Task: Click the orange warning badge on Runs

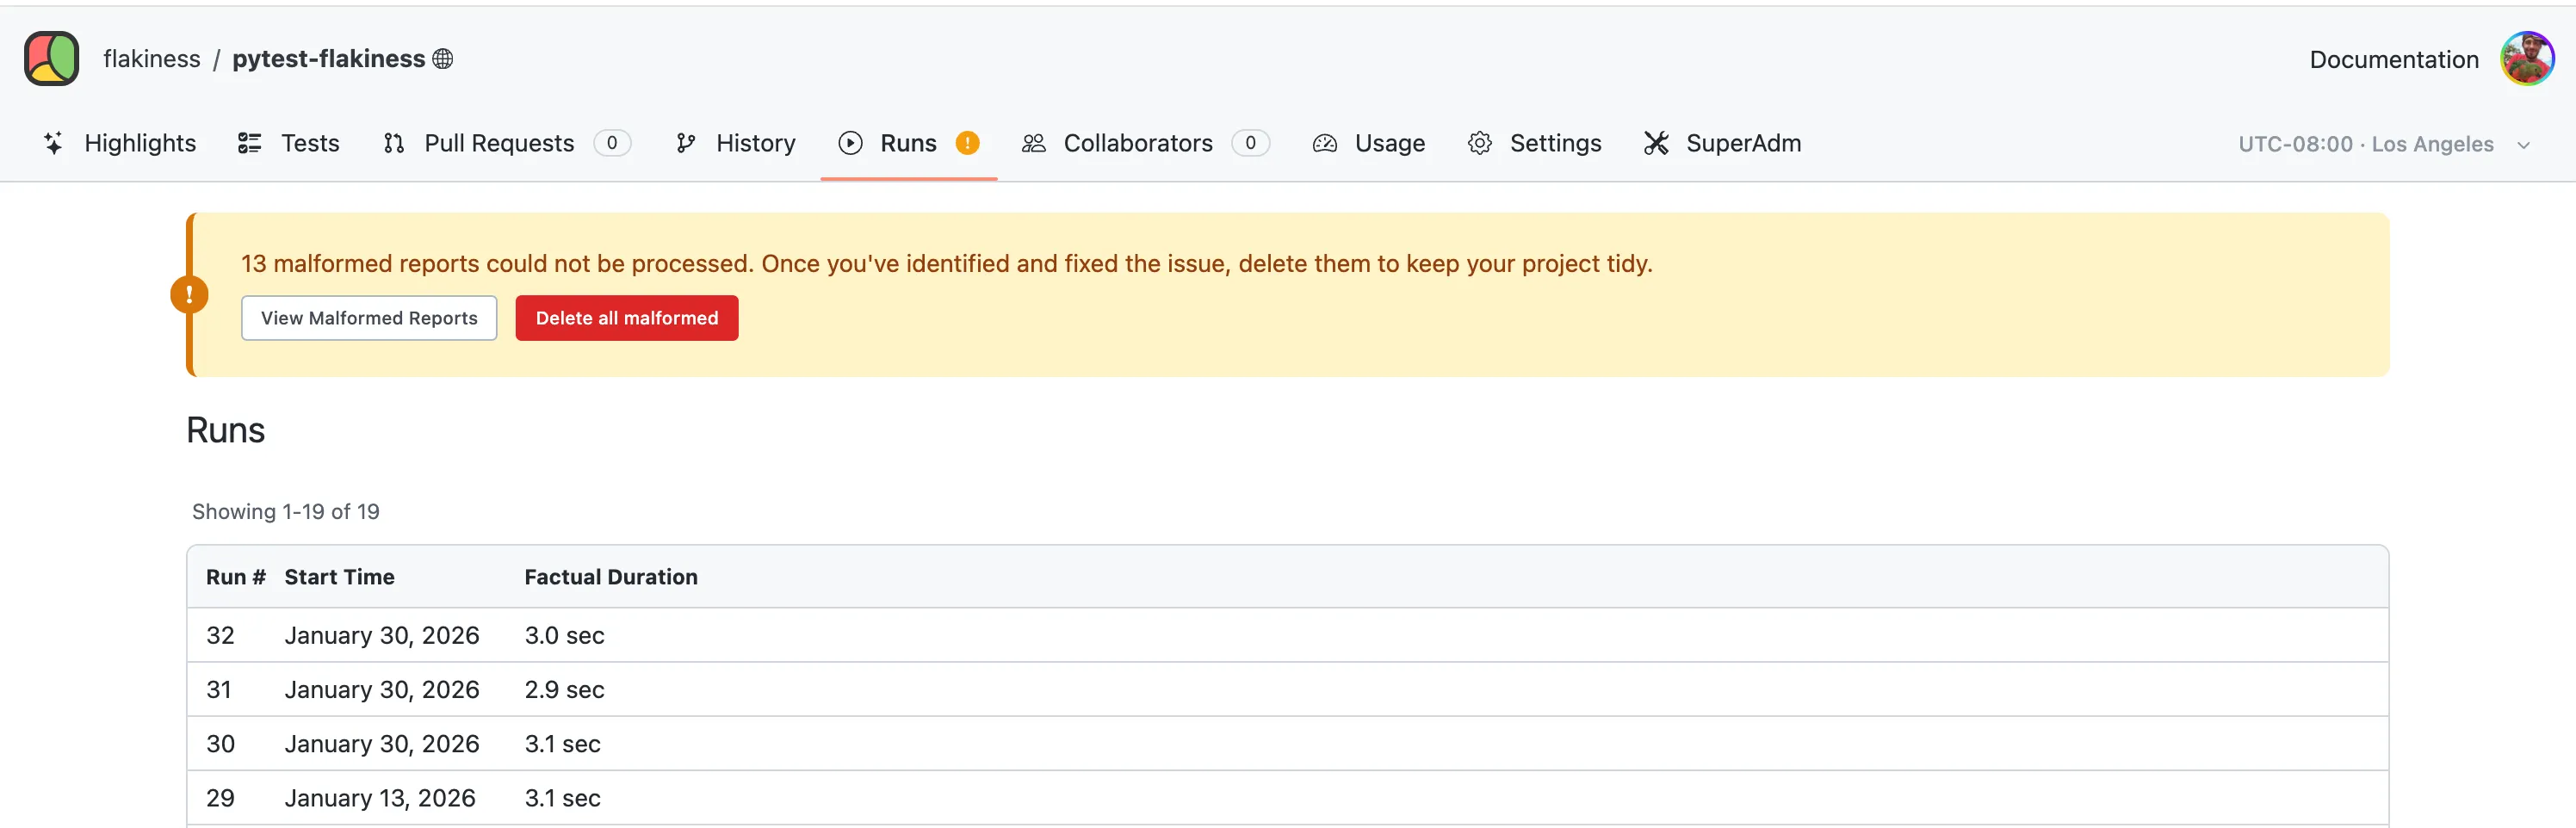Action: coord(967,143)
